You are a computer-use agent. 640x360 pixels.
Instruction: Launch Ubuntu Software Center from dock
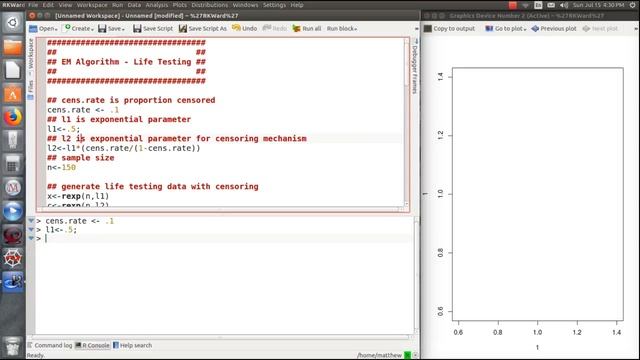13,94
